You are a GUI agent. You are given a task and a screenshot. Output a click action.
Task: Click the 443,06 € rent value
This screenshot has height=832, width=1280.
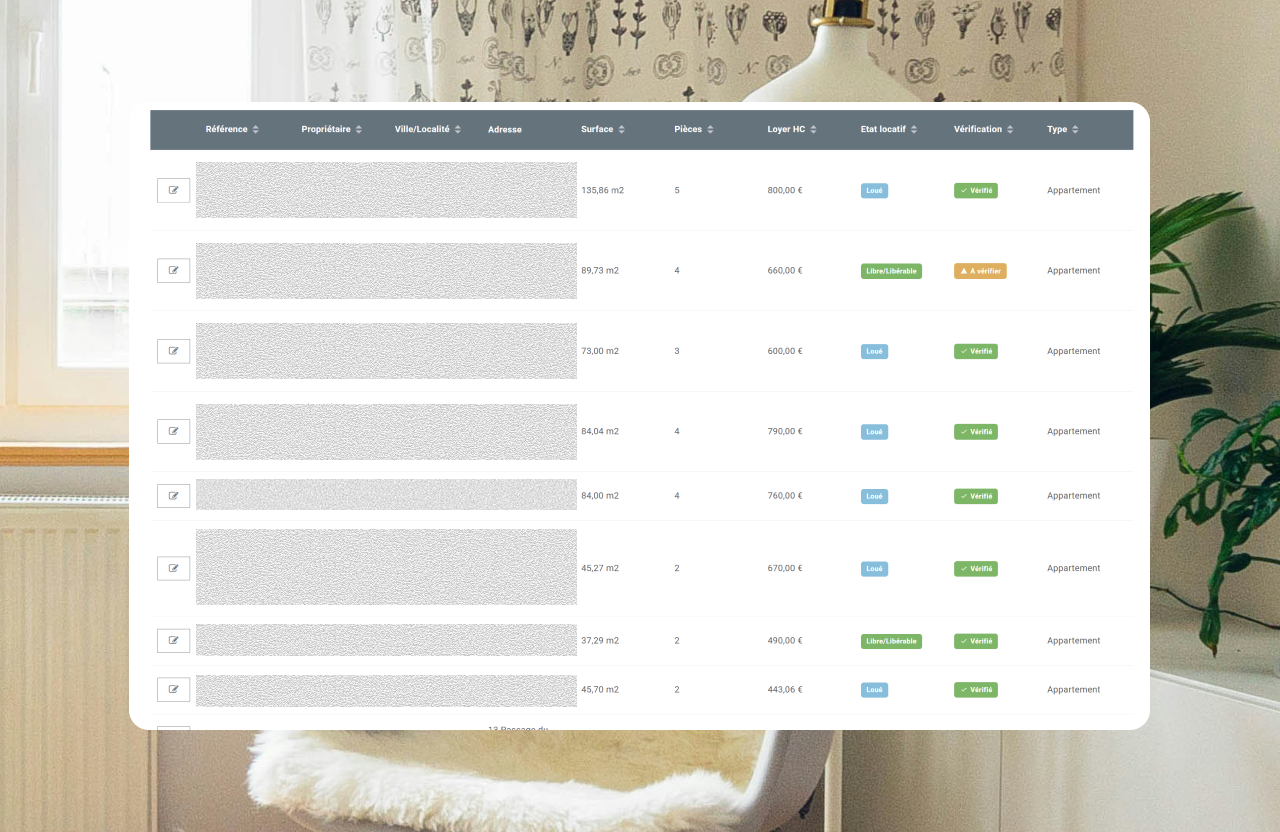point(785,689)
